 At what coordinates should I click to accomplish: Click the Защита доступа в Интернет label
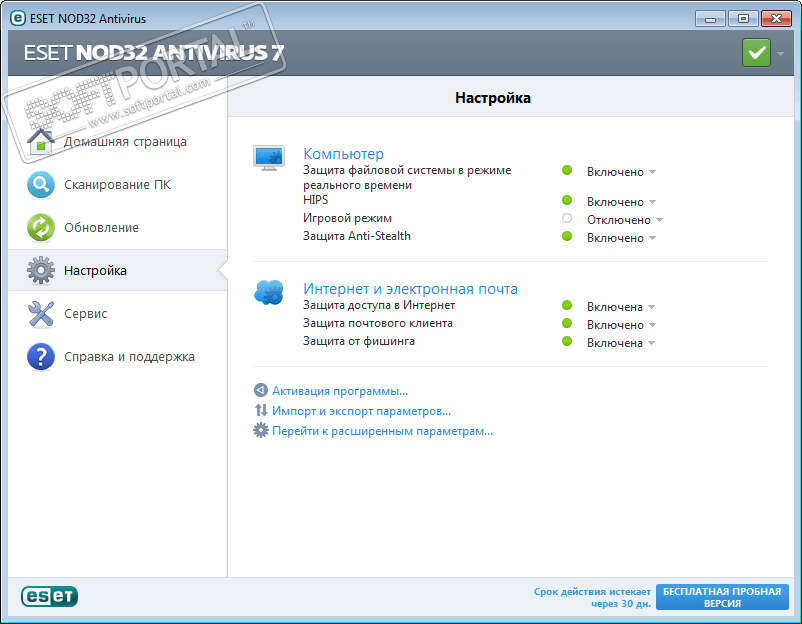pyautogui.click(x=378, y=305)
